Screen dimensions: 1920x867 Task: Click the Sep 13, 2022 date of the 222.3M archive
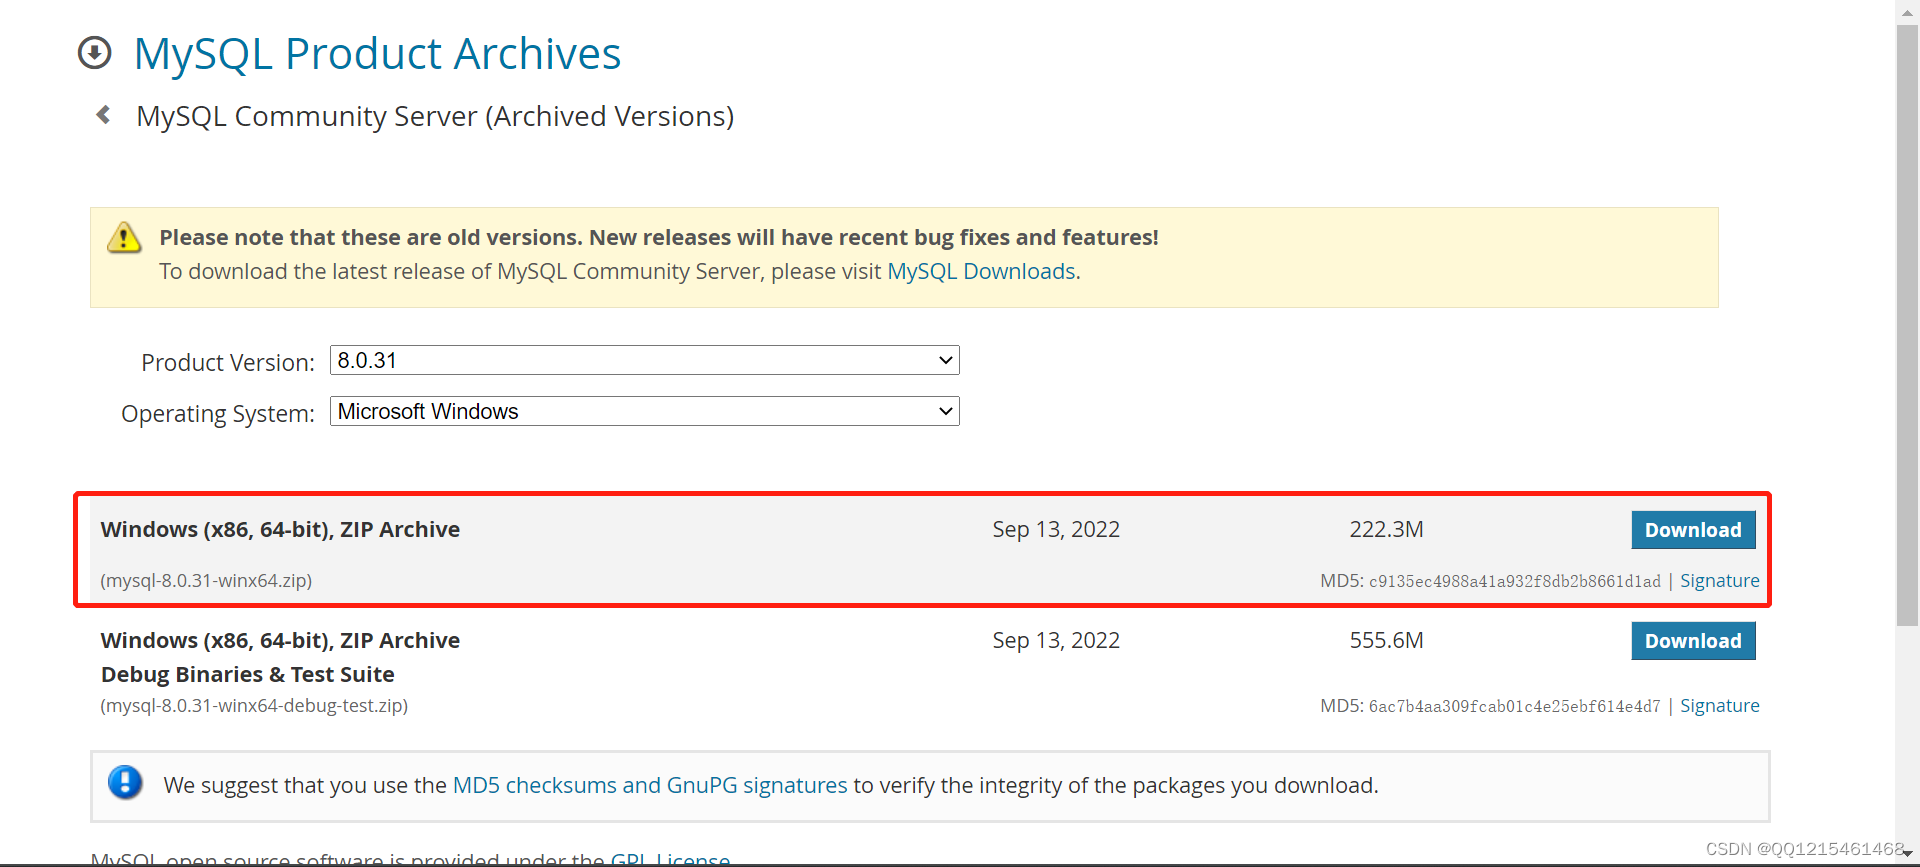(1056, 529)
